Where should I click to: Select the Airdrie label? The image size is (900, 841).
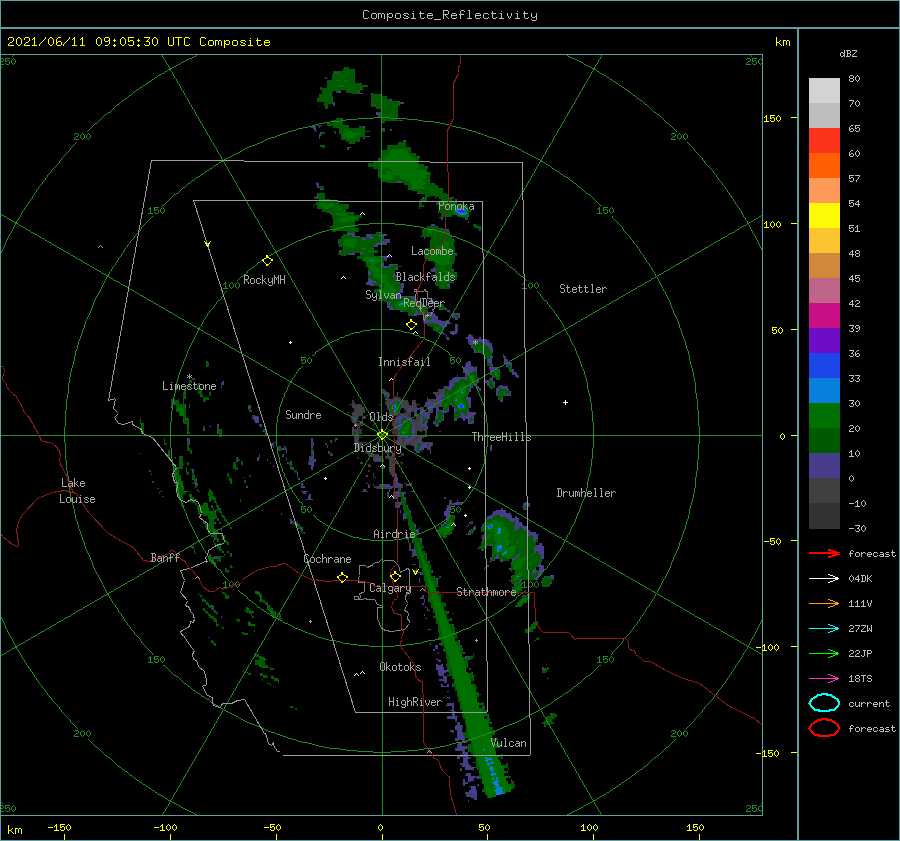pyautogui.click(x=394, y=534)
